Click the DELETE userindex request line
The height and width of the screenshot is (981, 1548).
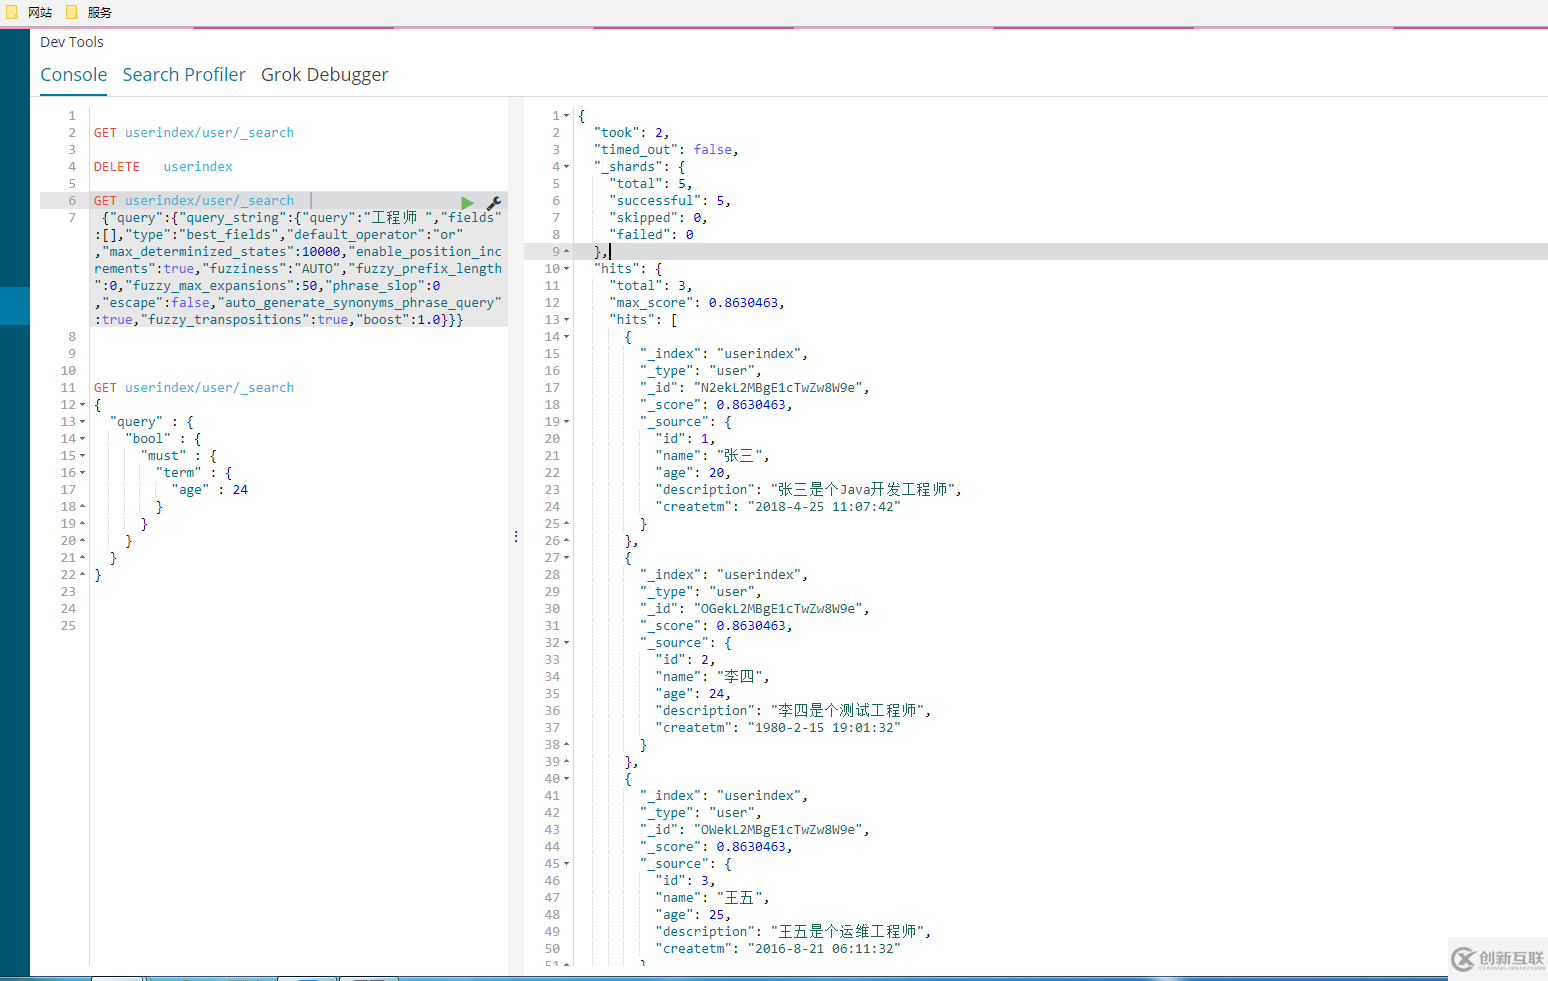tap(163, 167)
